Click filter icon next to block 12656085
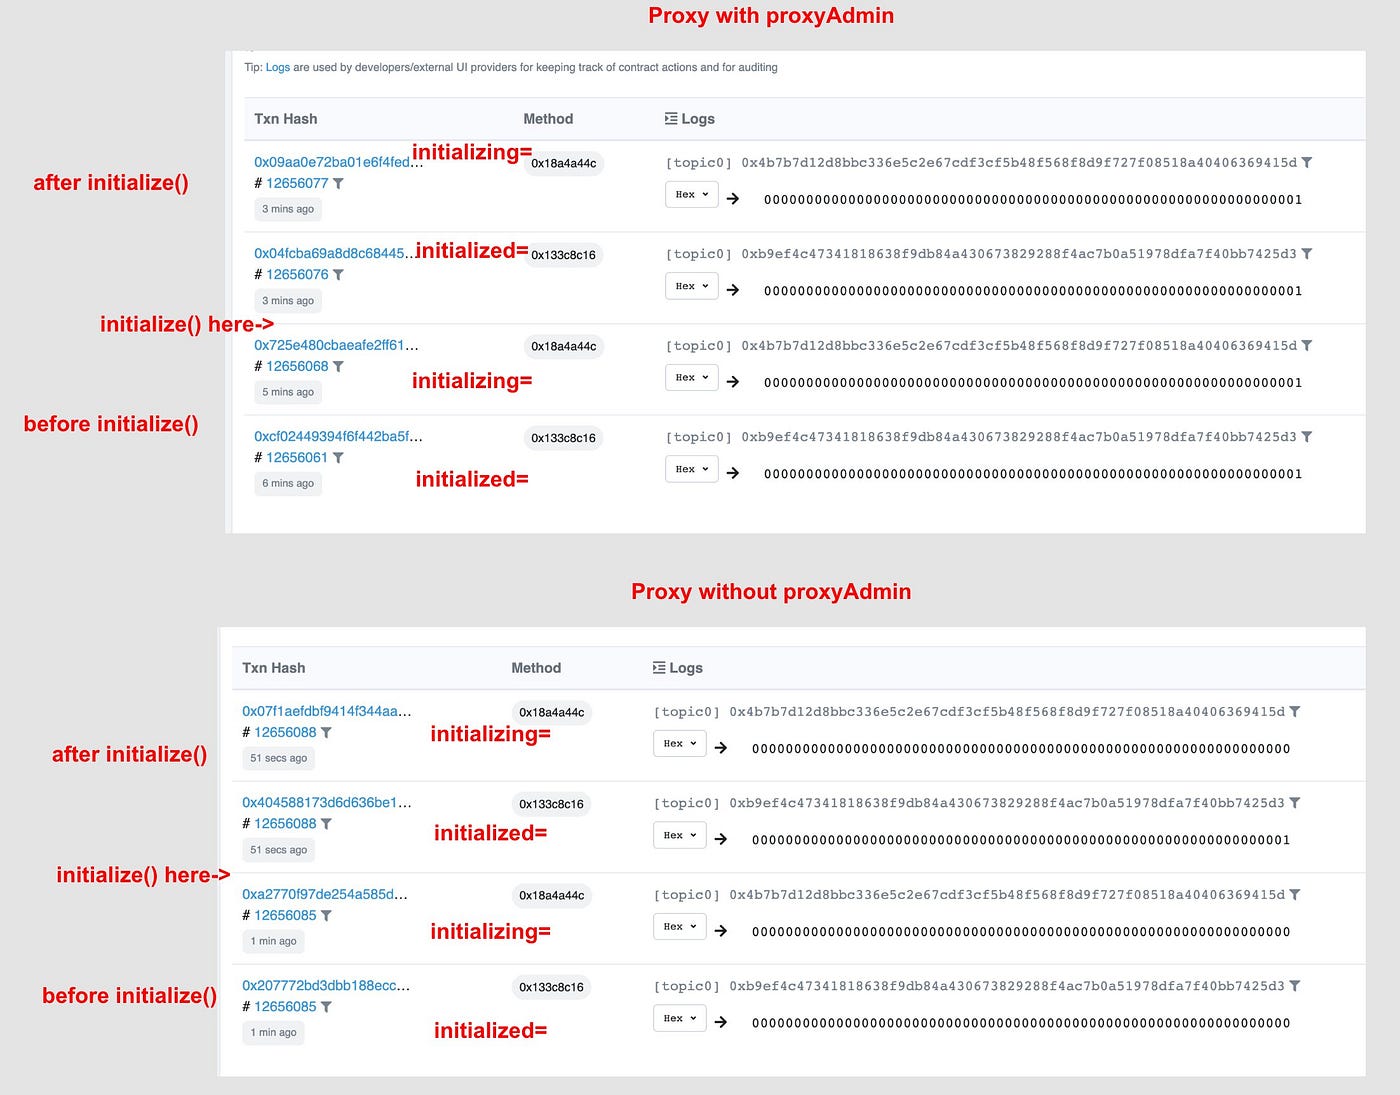 (x=327, y=915)
